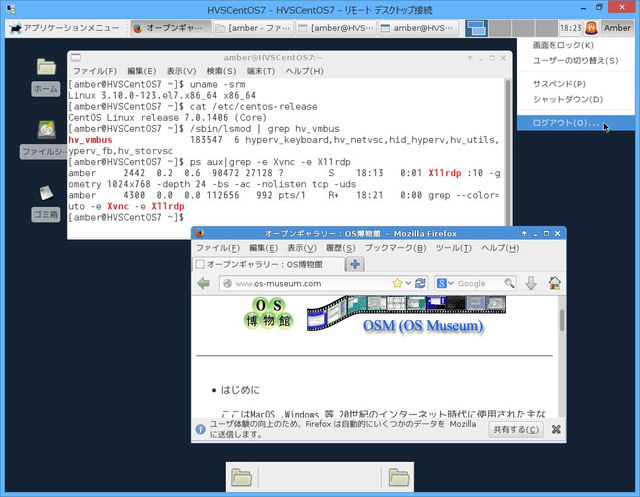Open Google search engine dropdown

445,283
